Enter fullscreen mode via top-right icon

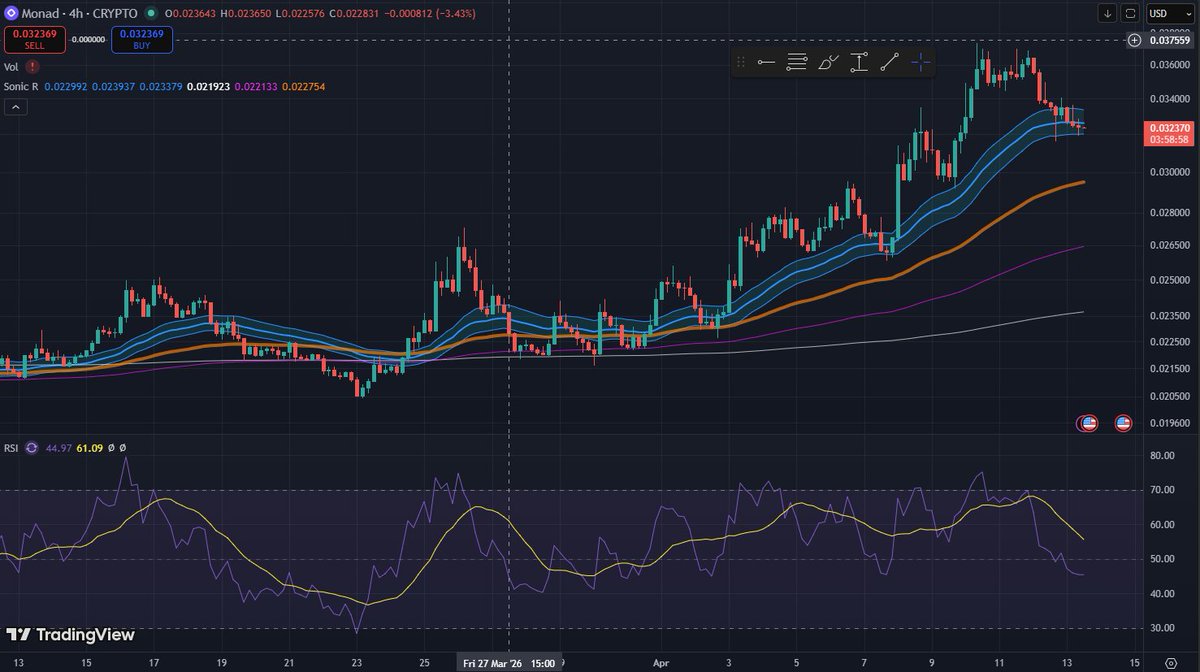pyautogui.click(x=1130, y=13)
